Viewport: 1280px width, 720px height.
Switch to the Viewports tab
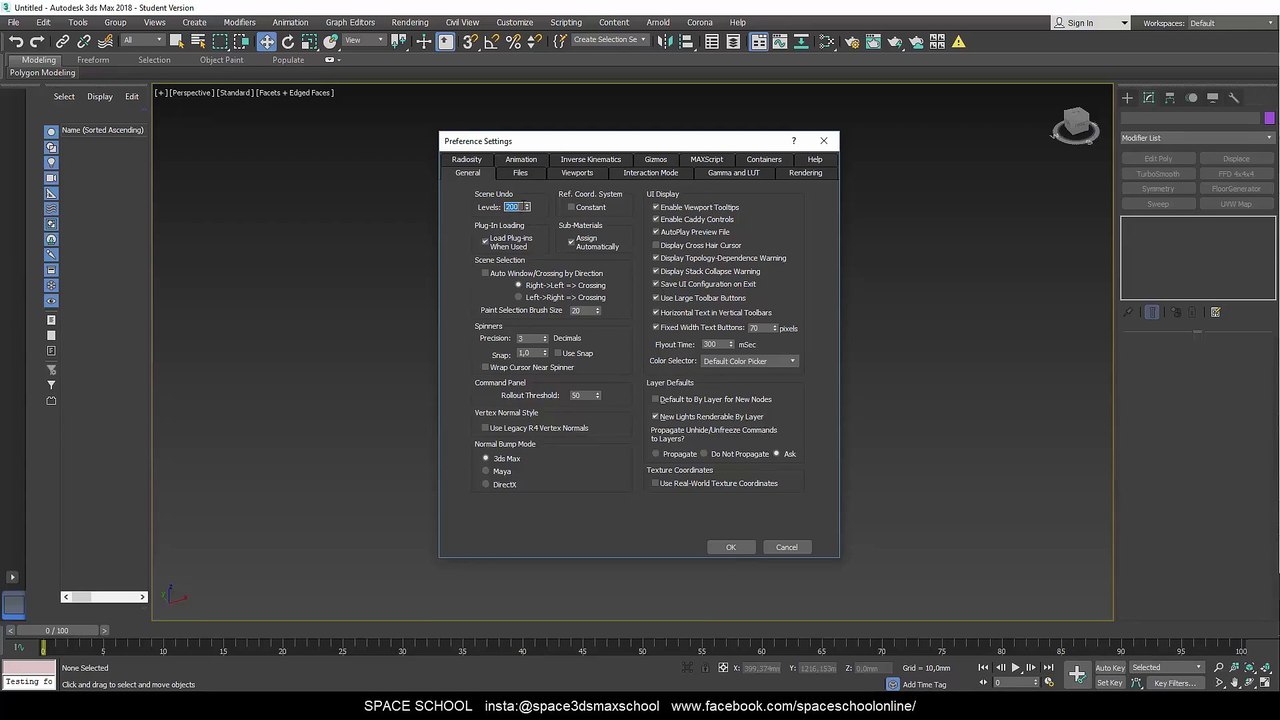point(577,173)
